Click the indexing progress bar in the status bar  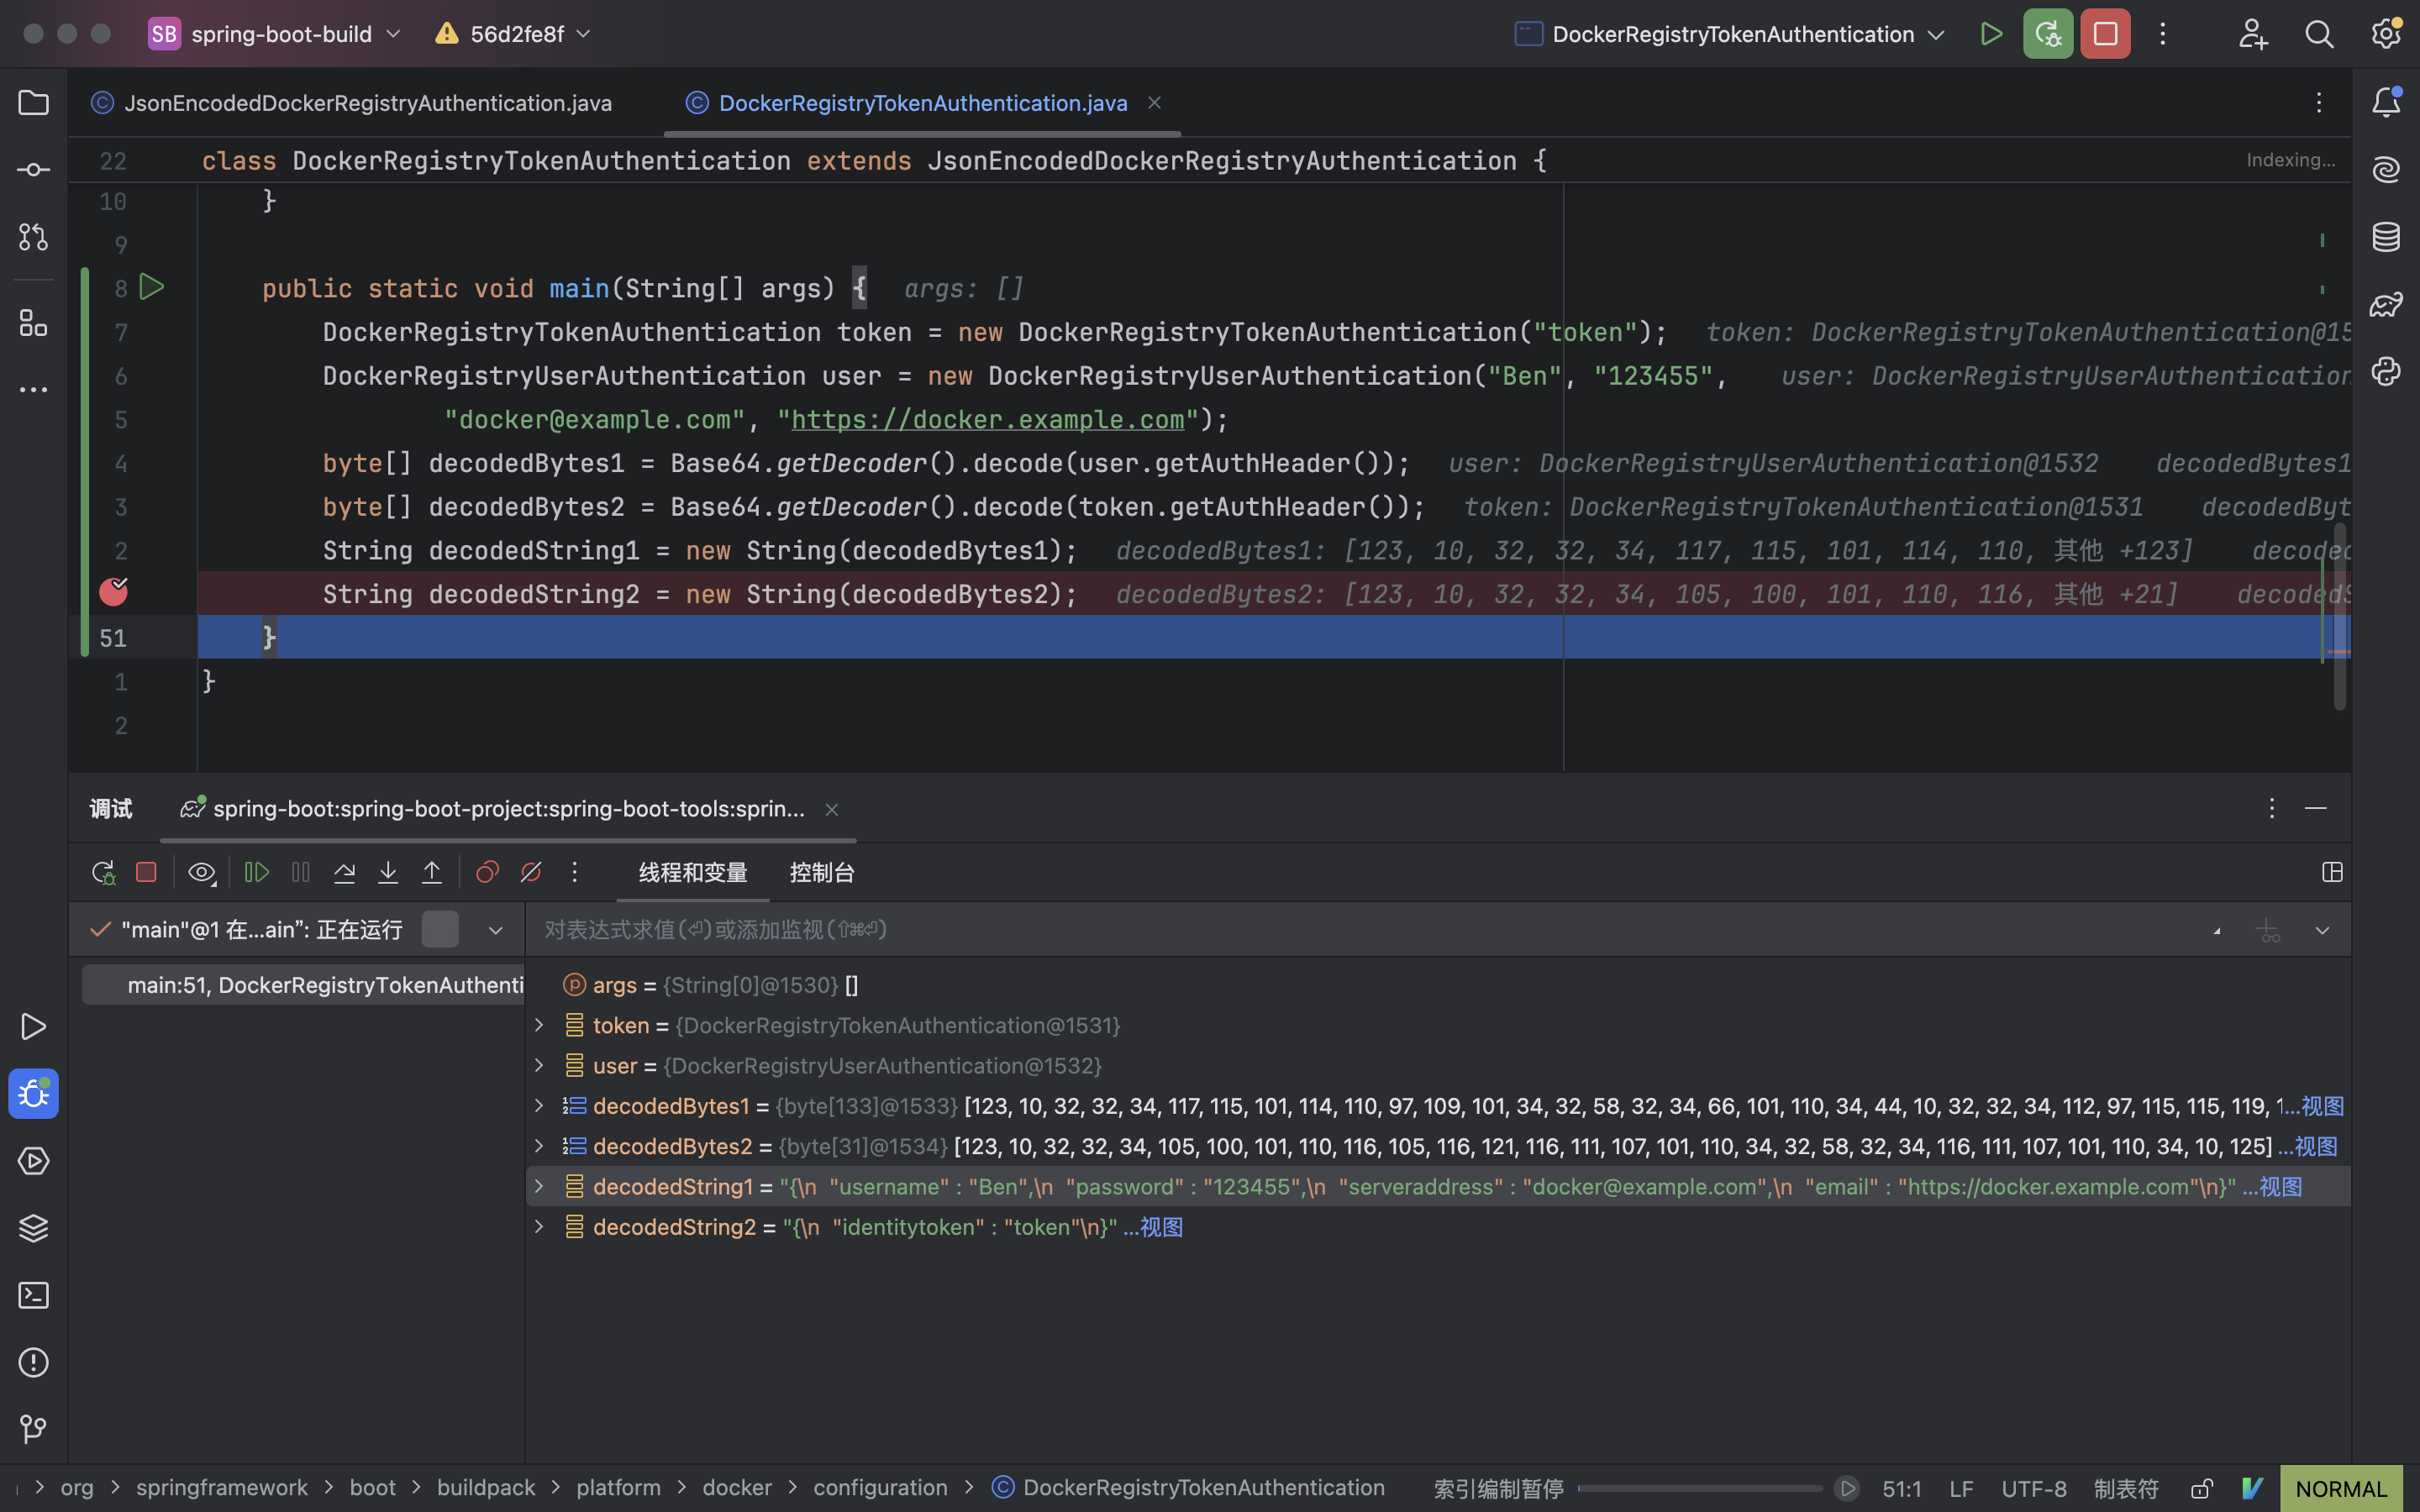pyautogui.click(x=1700, y=1487)
